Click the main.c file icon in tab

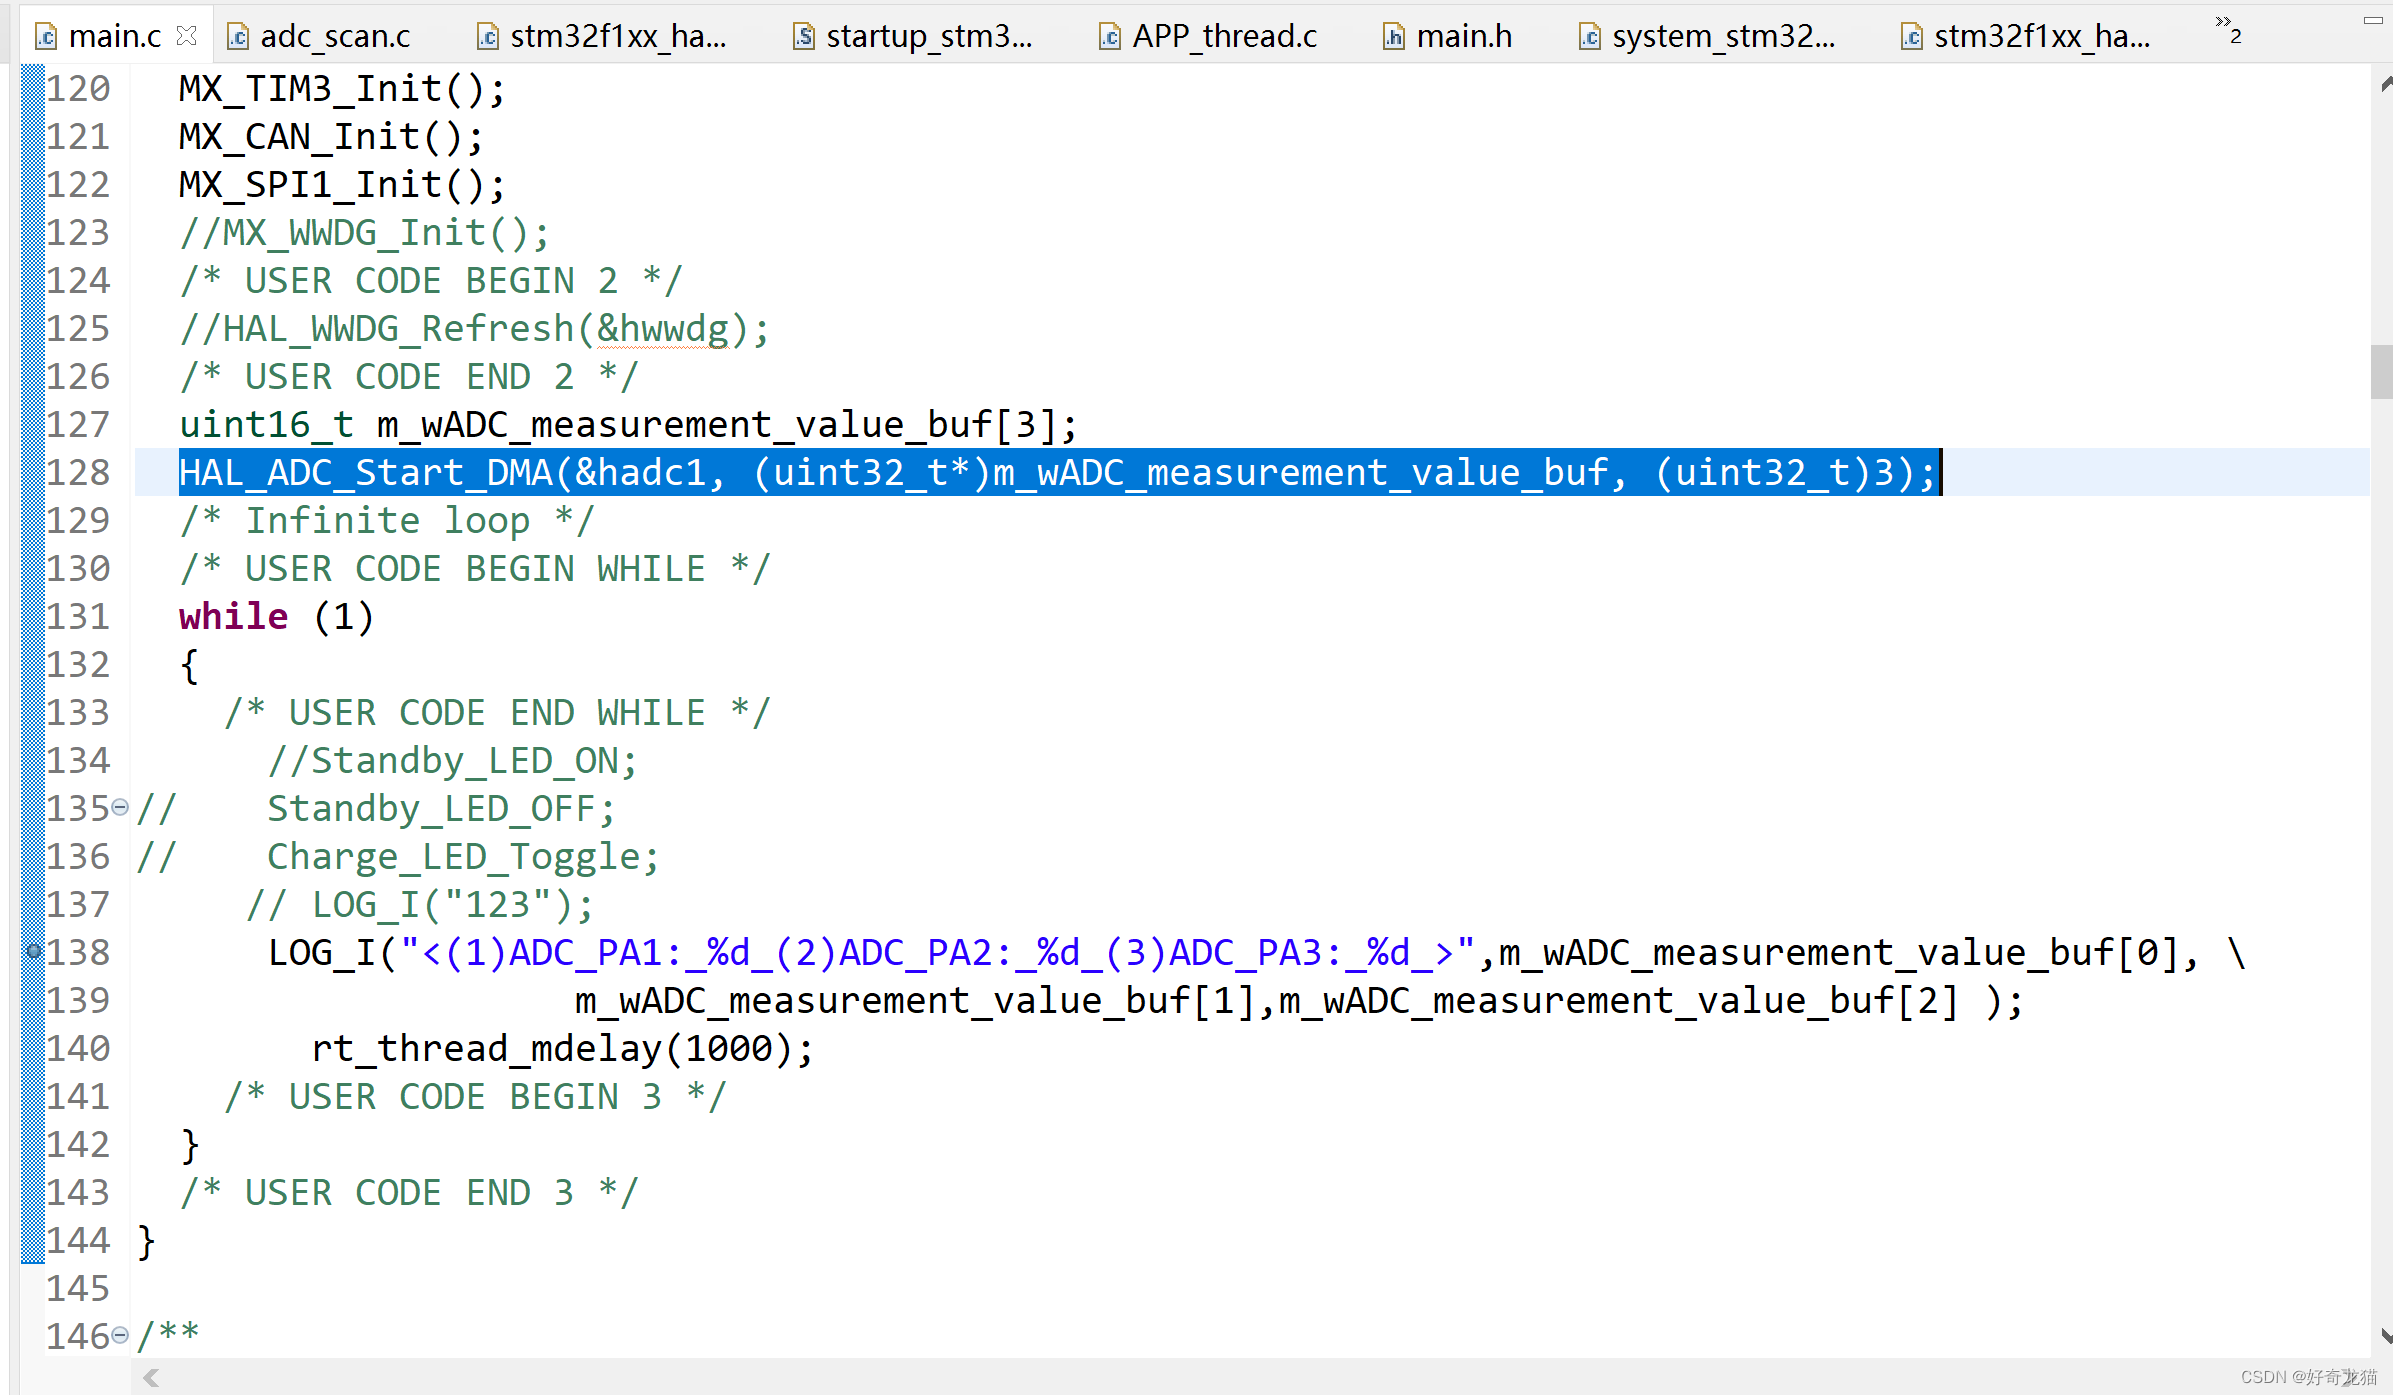tap(46, 37)
